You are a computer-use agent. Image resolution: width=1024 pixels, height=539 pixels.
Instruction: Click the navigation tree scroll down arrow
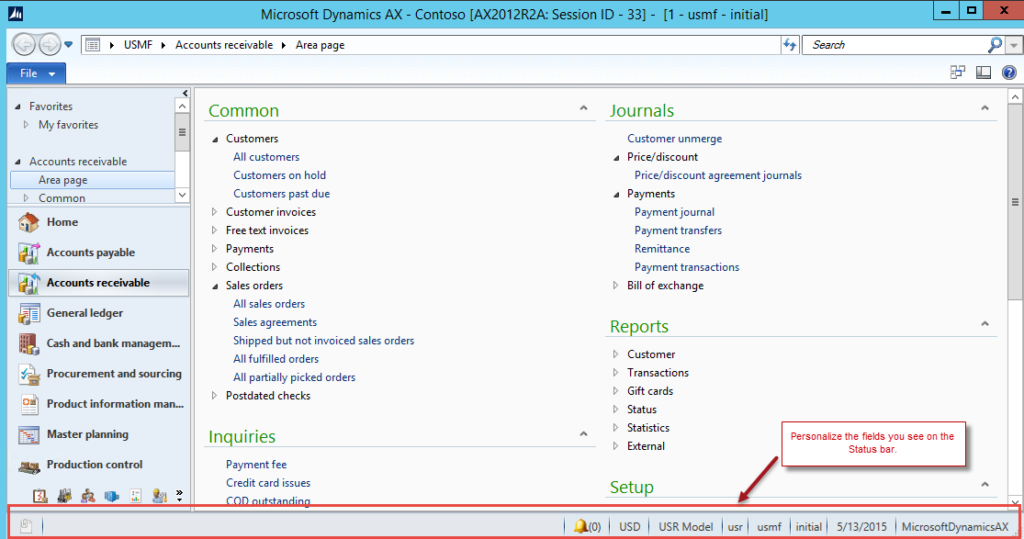point(182,195)
